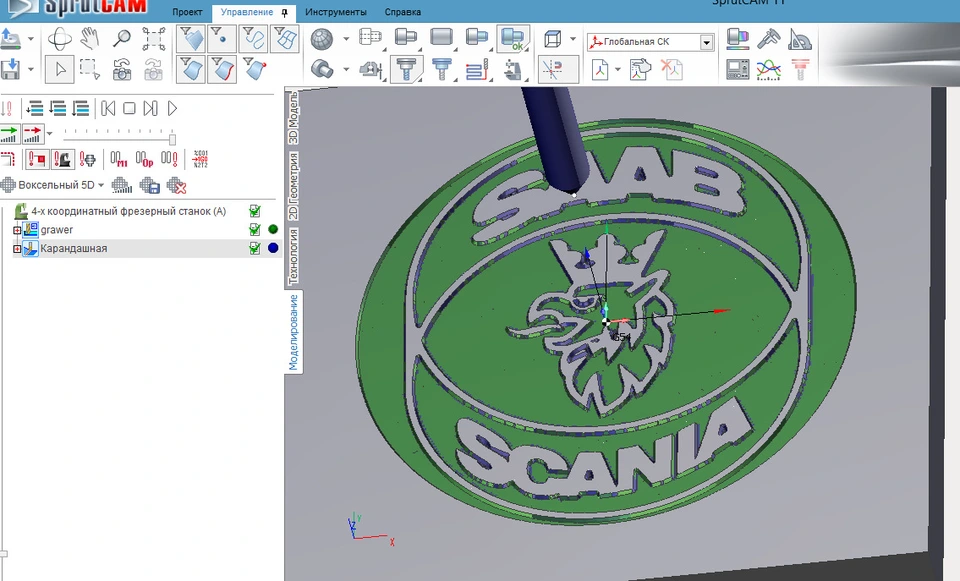Click the Fit to window icon
The height and width of the screenshot is (581, 960).
[154, 39]
